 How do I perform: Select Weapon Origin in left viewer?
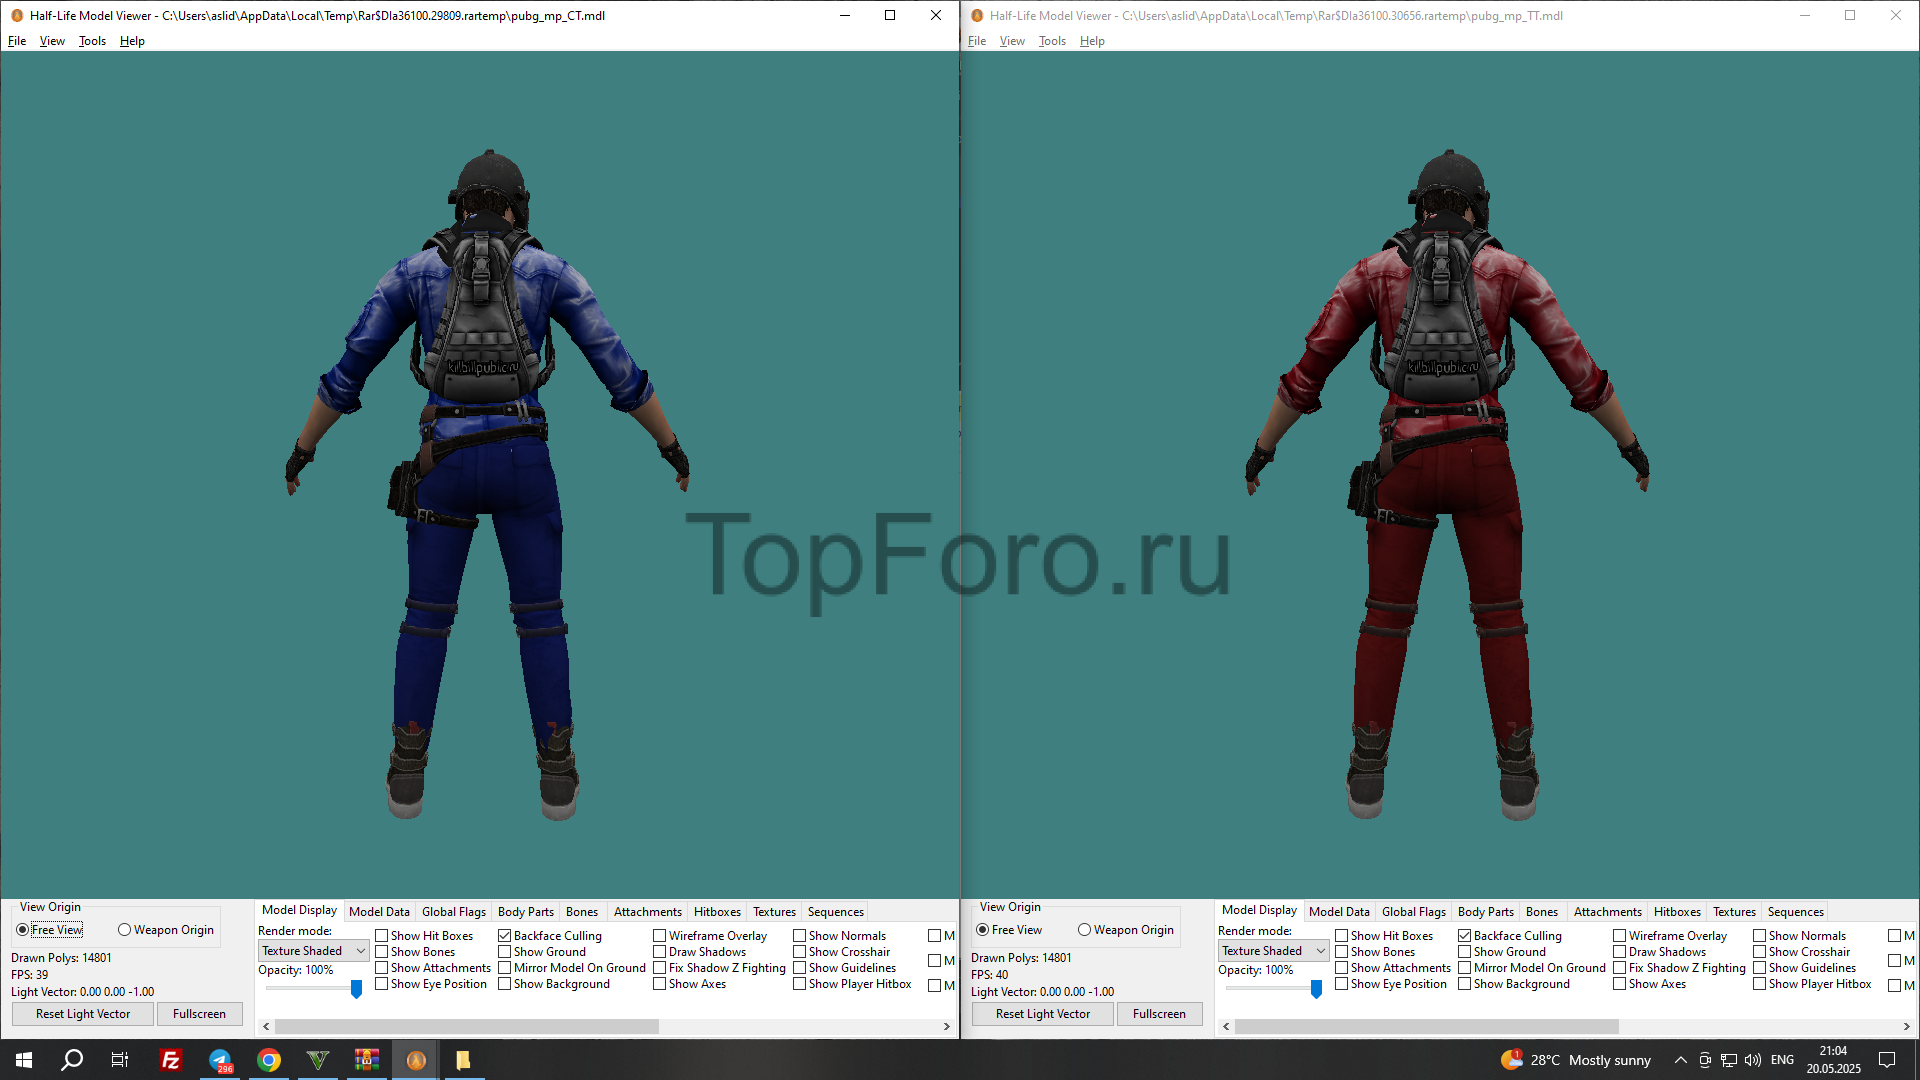tap(125, 930)
